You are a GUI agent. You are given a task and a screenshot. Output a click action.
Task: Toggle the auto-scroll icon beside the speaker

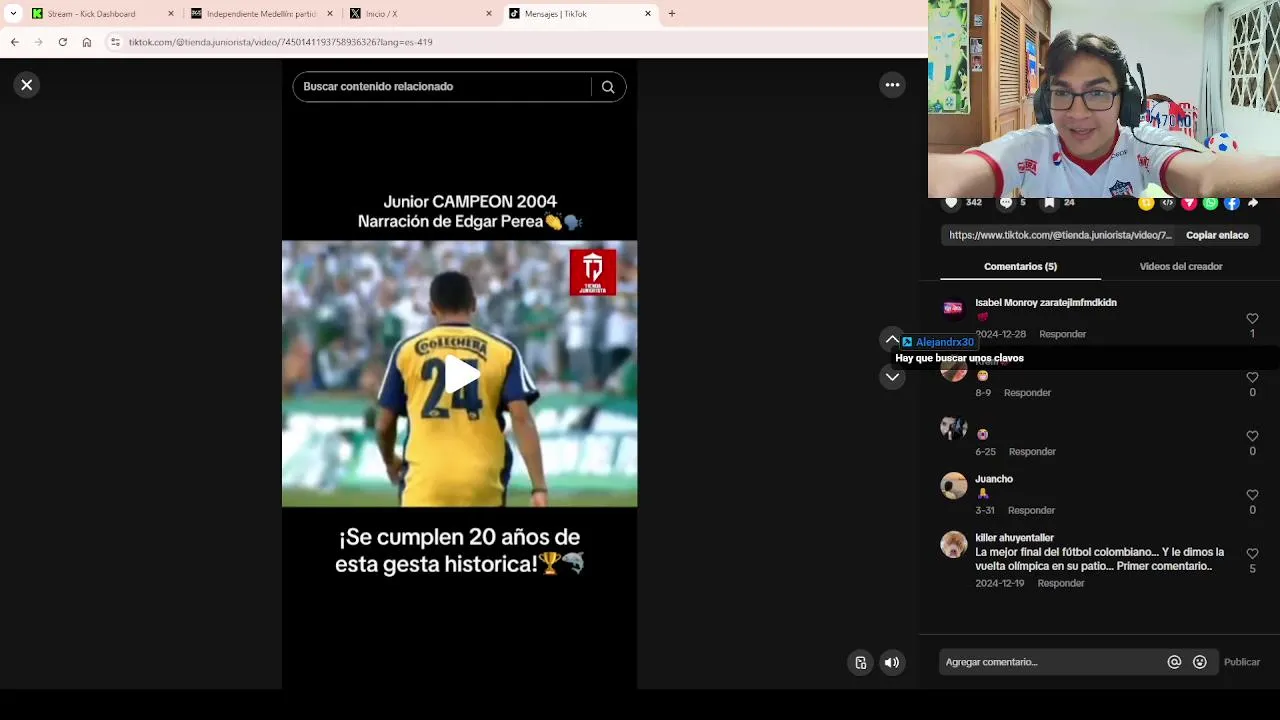point(861,662)
